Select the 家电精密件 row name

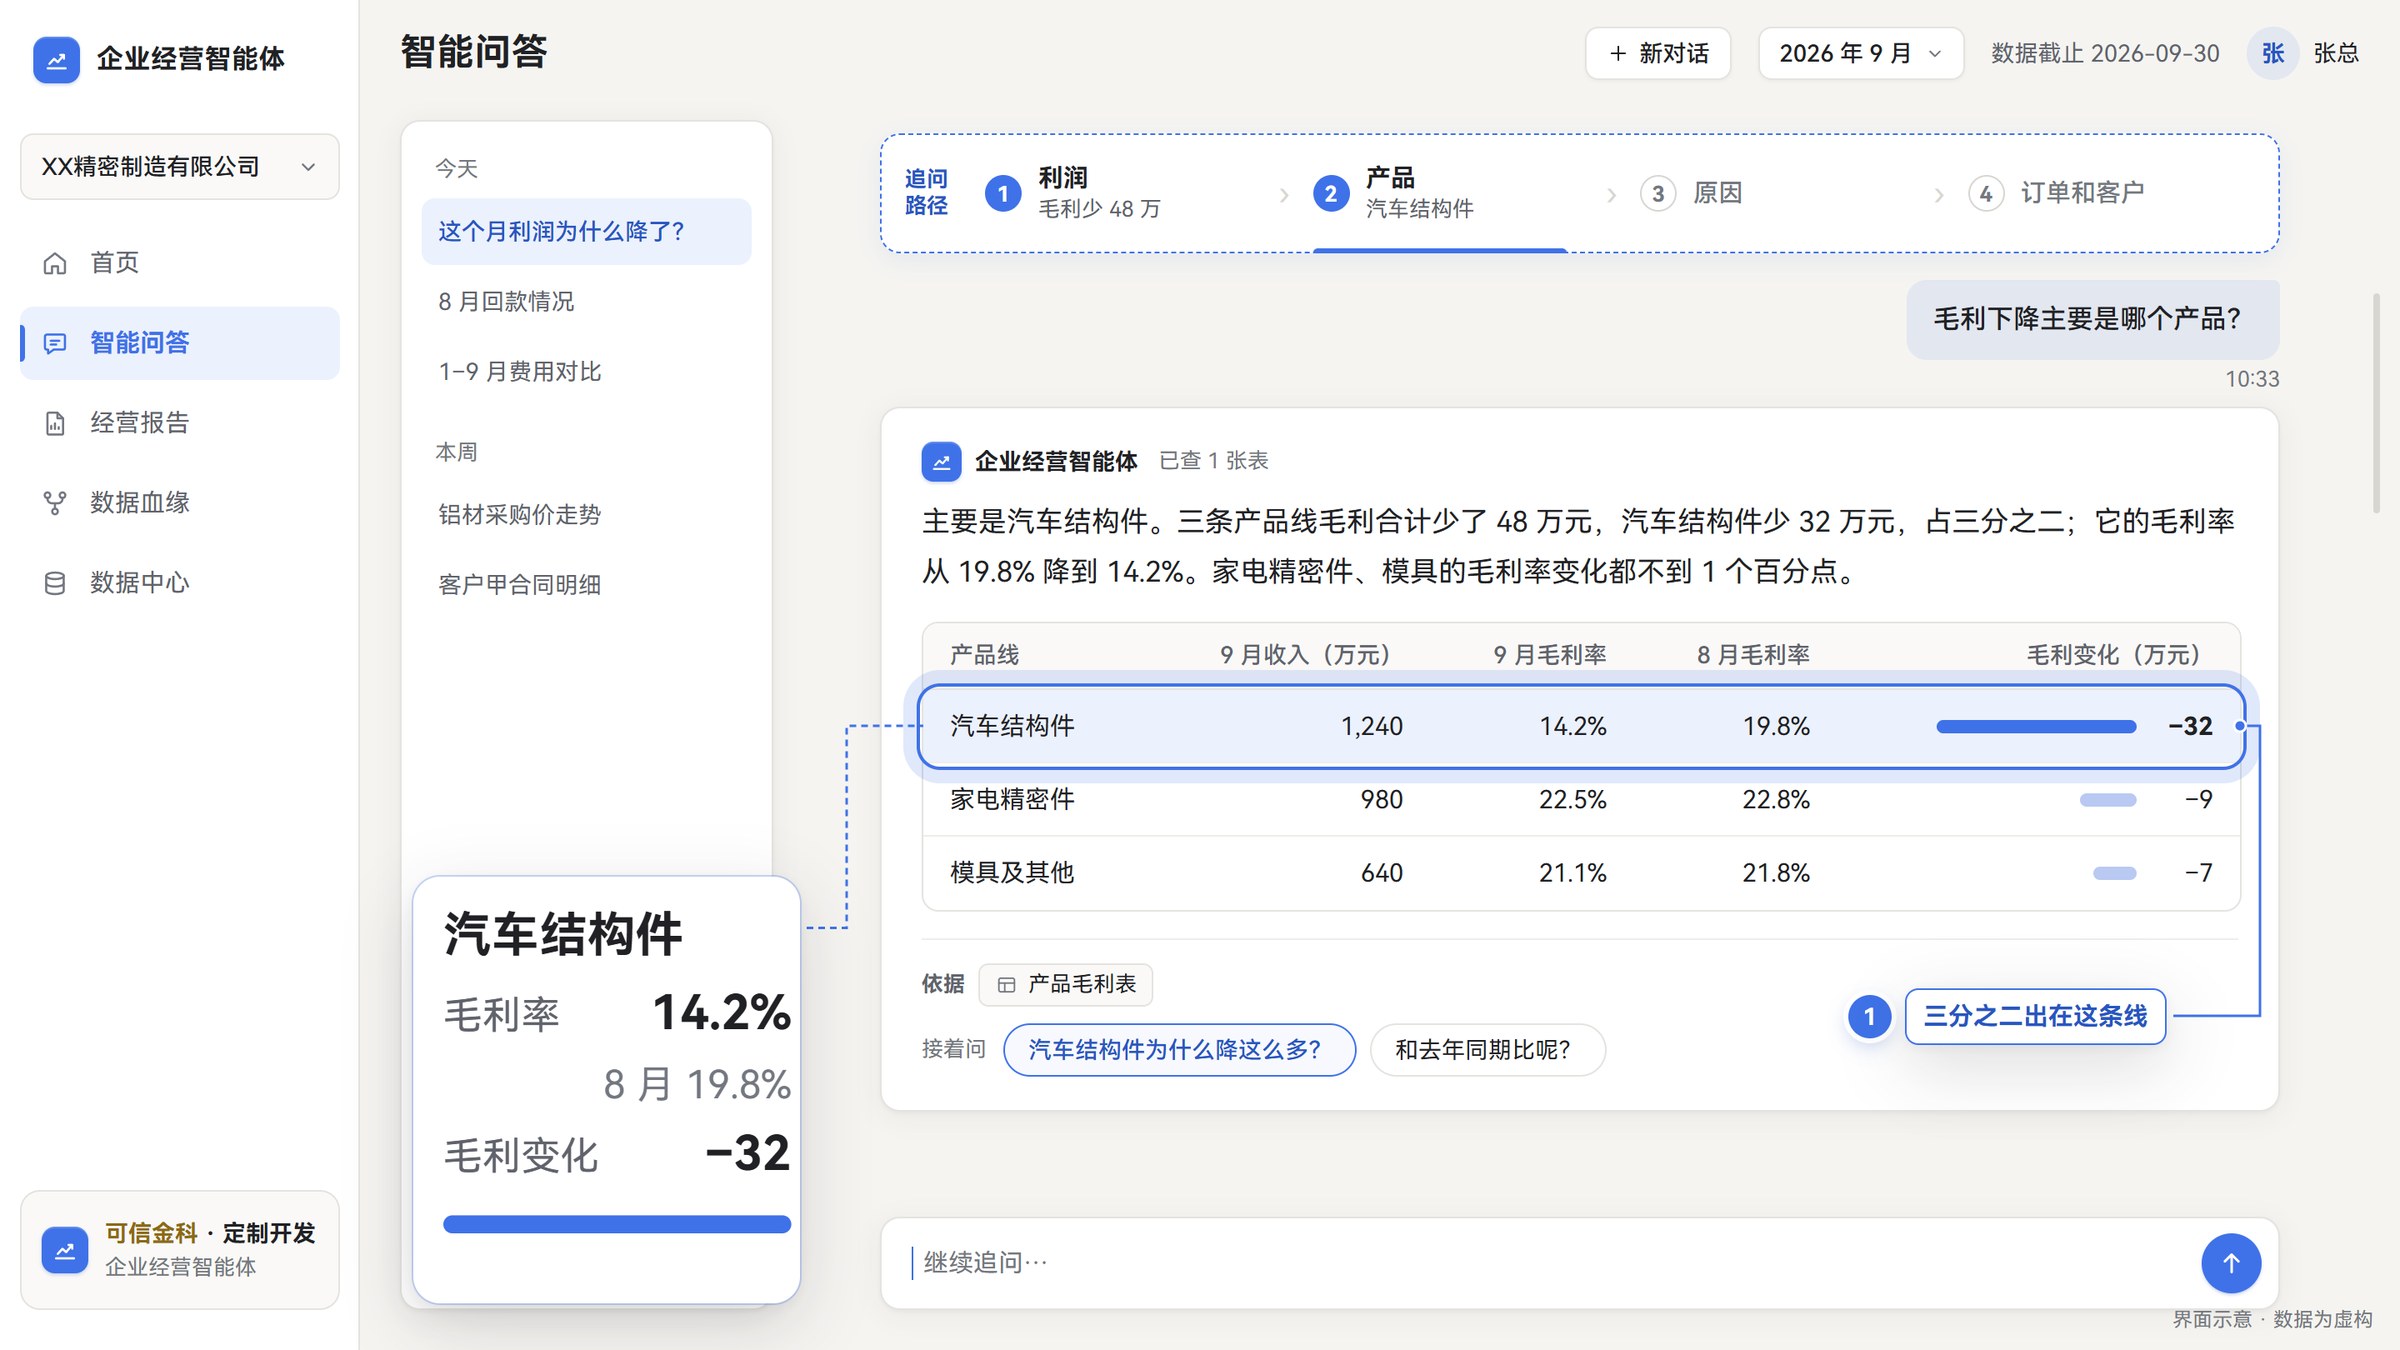tap(1012, 800)
